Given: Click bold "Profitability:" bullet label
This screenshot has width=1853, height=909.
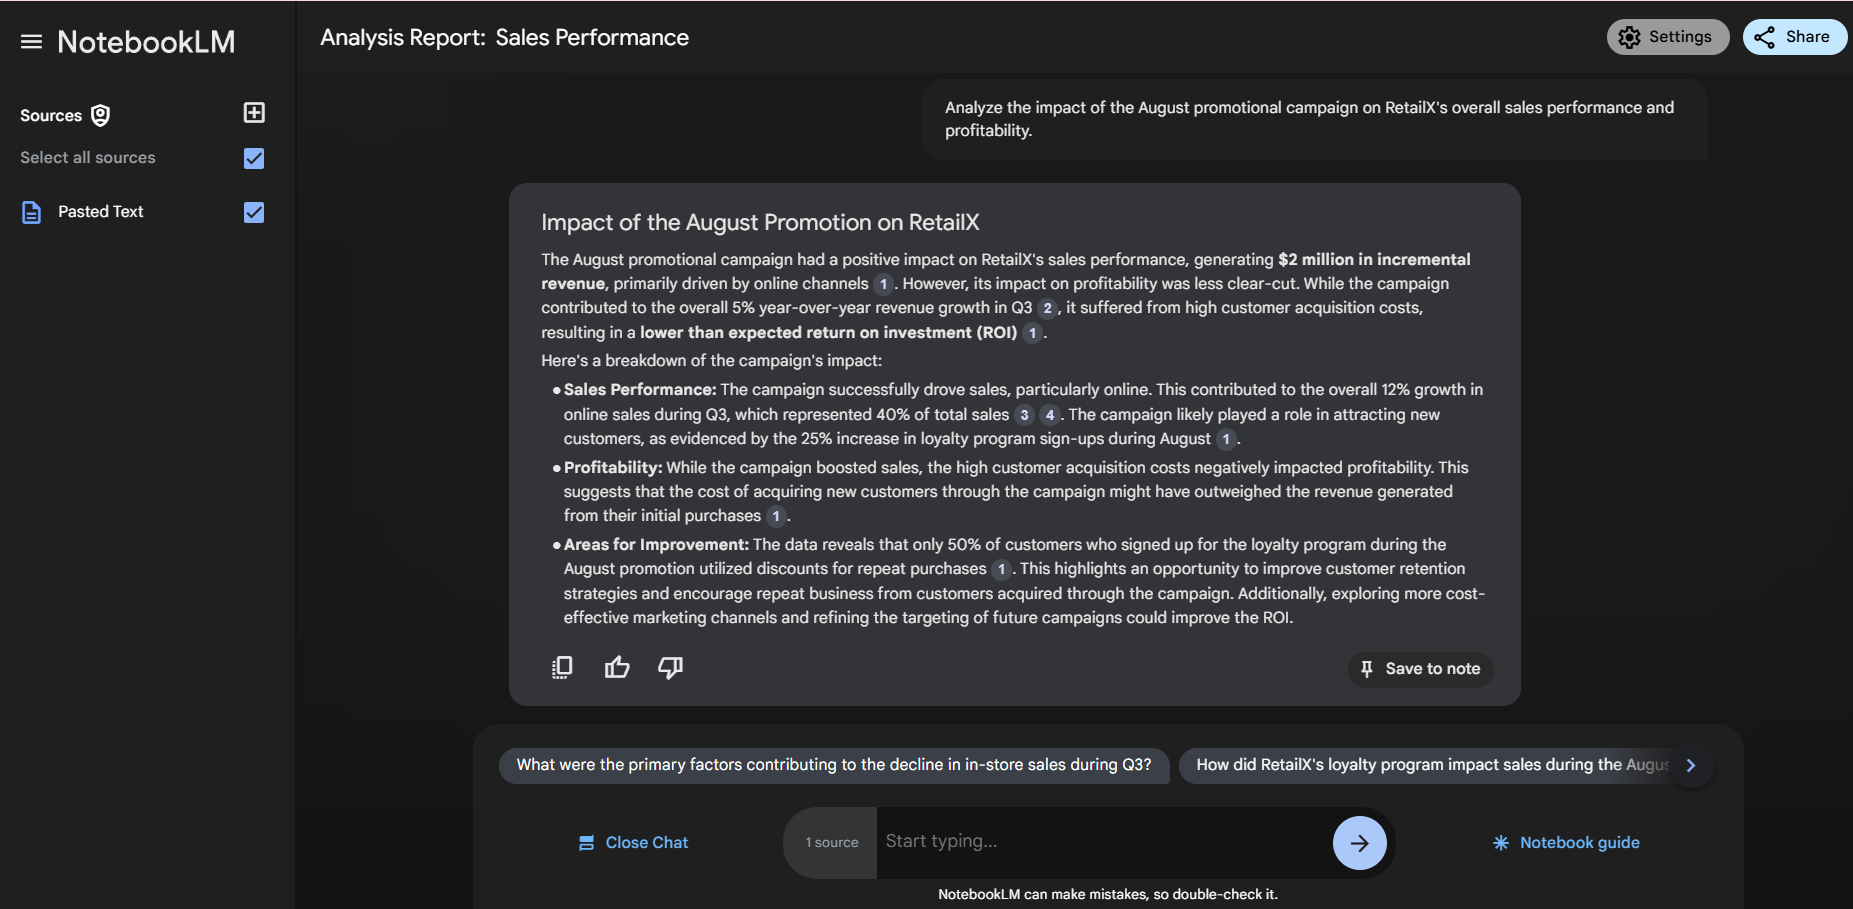Looking at the screenshot, I should [x=613, y=468].
